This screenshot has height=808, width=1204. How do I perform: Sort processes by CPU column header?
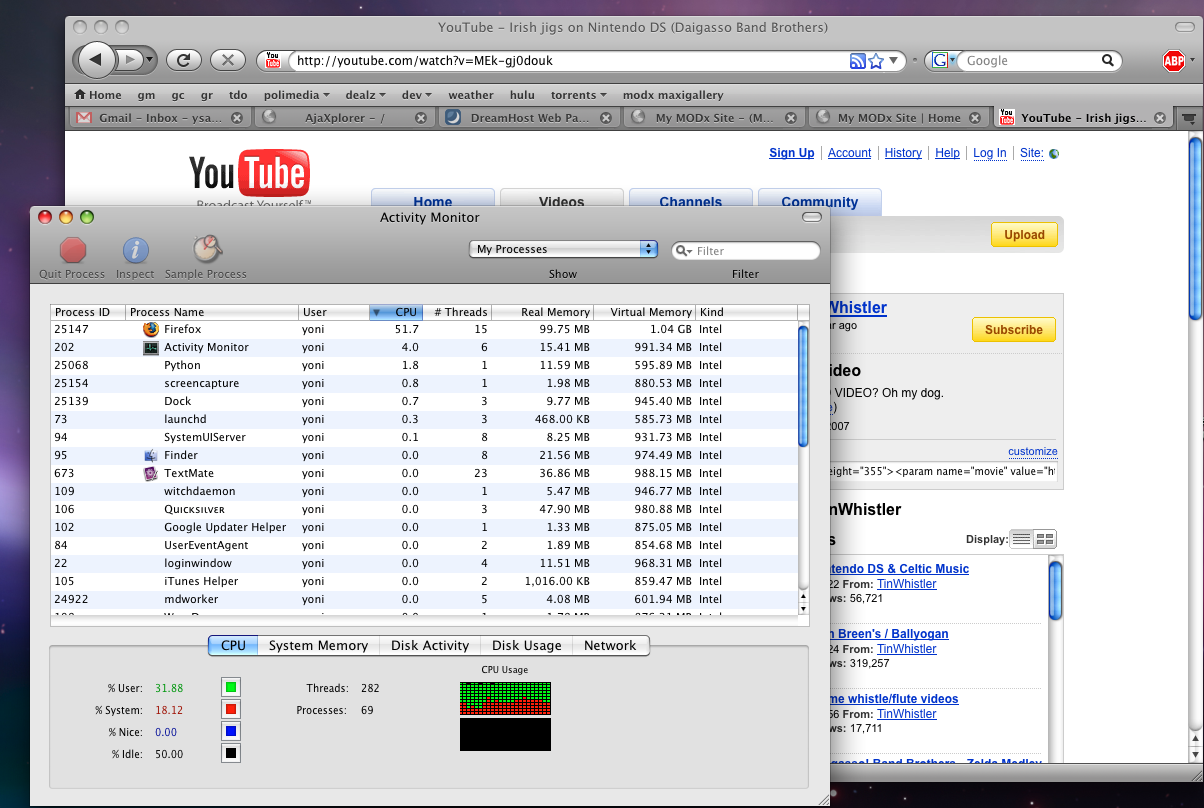tap(397, 312)
